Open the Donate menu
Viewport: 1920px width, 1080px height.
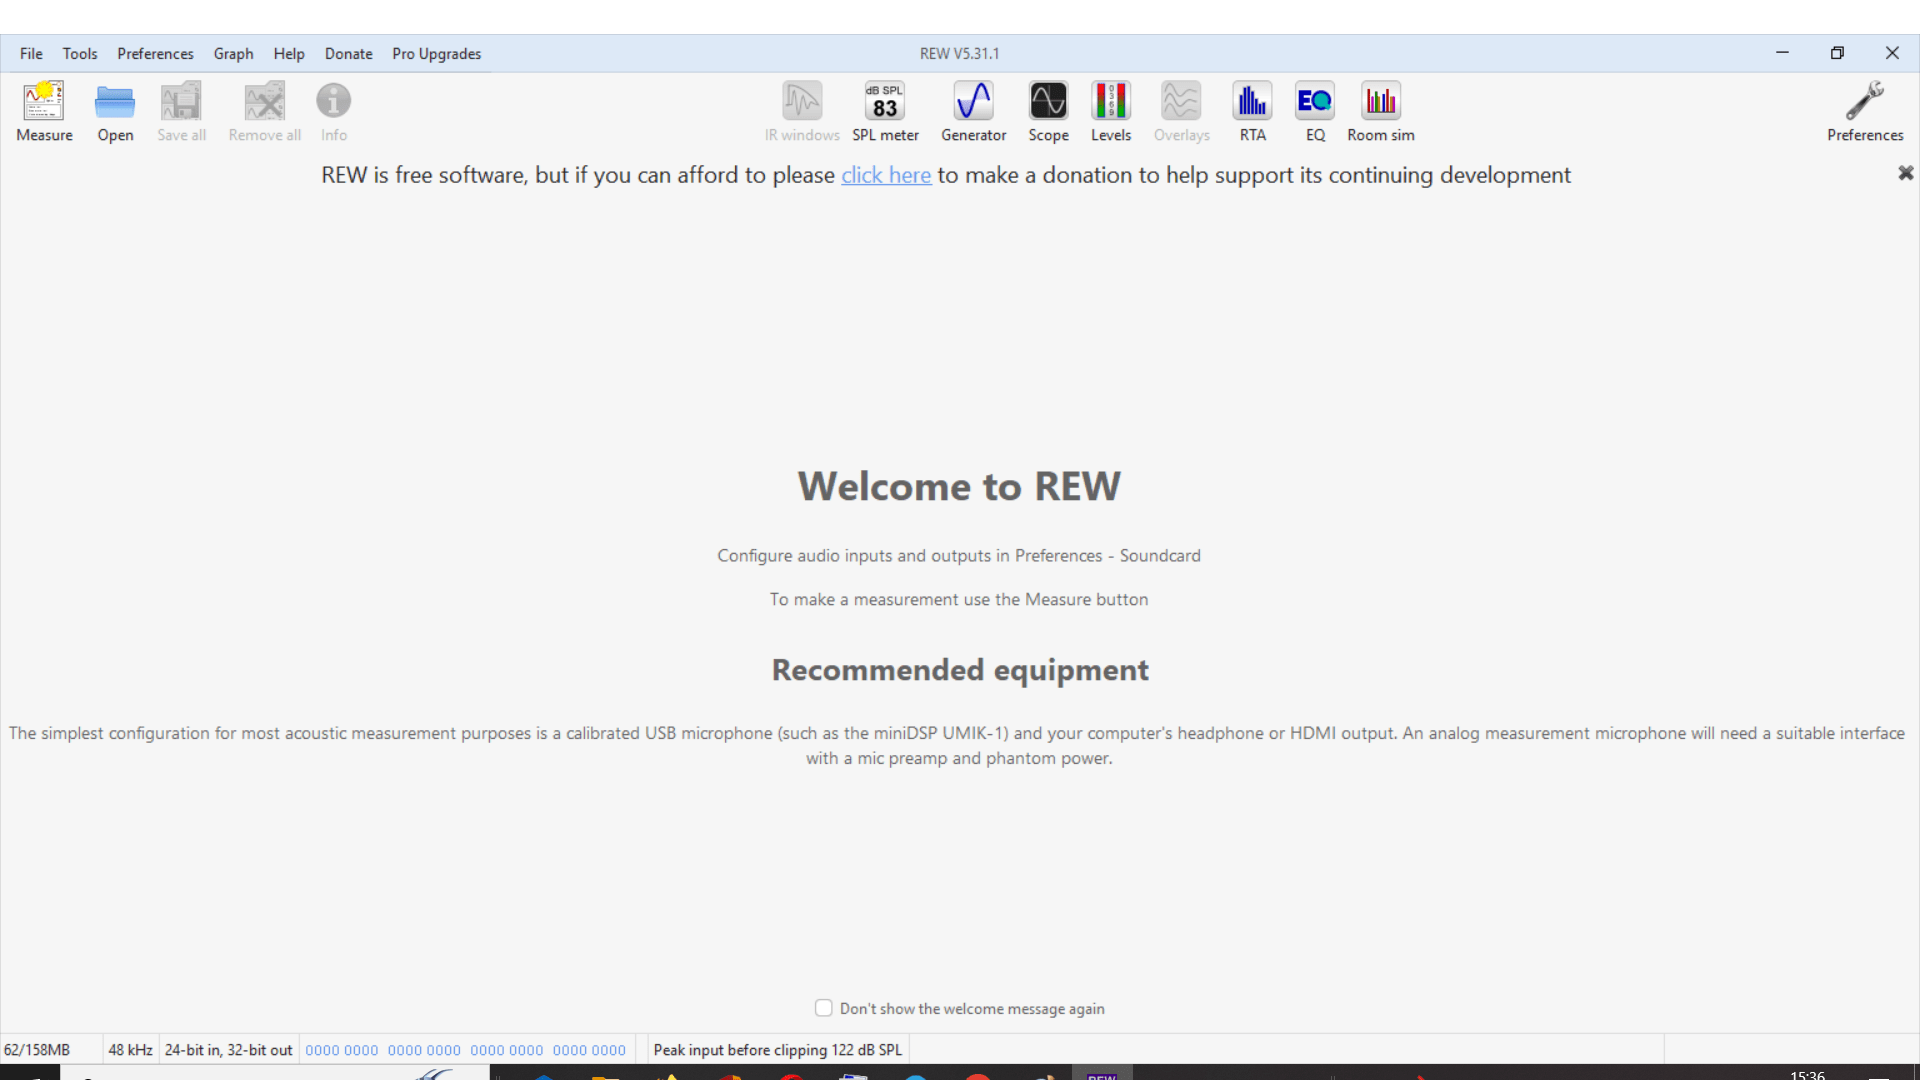pos(348,54)
